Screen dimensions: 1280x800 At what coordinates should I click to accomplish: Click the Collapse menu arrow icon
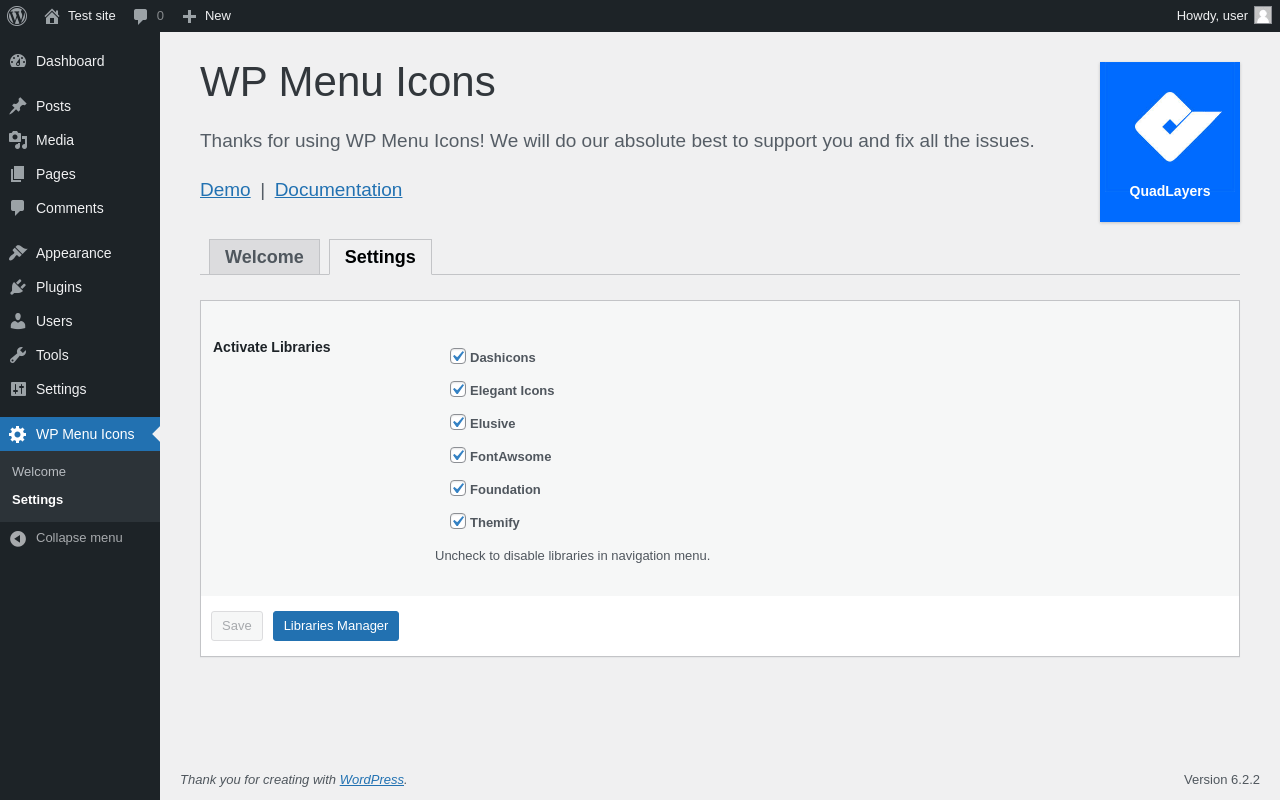18,538
